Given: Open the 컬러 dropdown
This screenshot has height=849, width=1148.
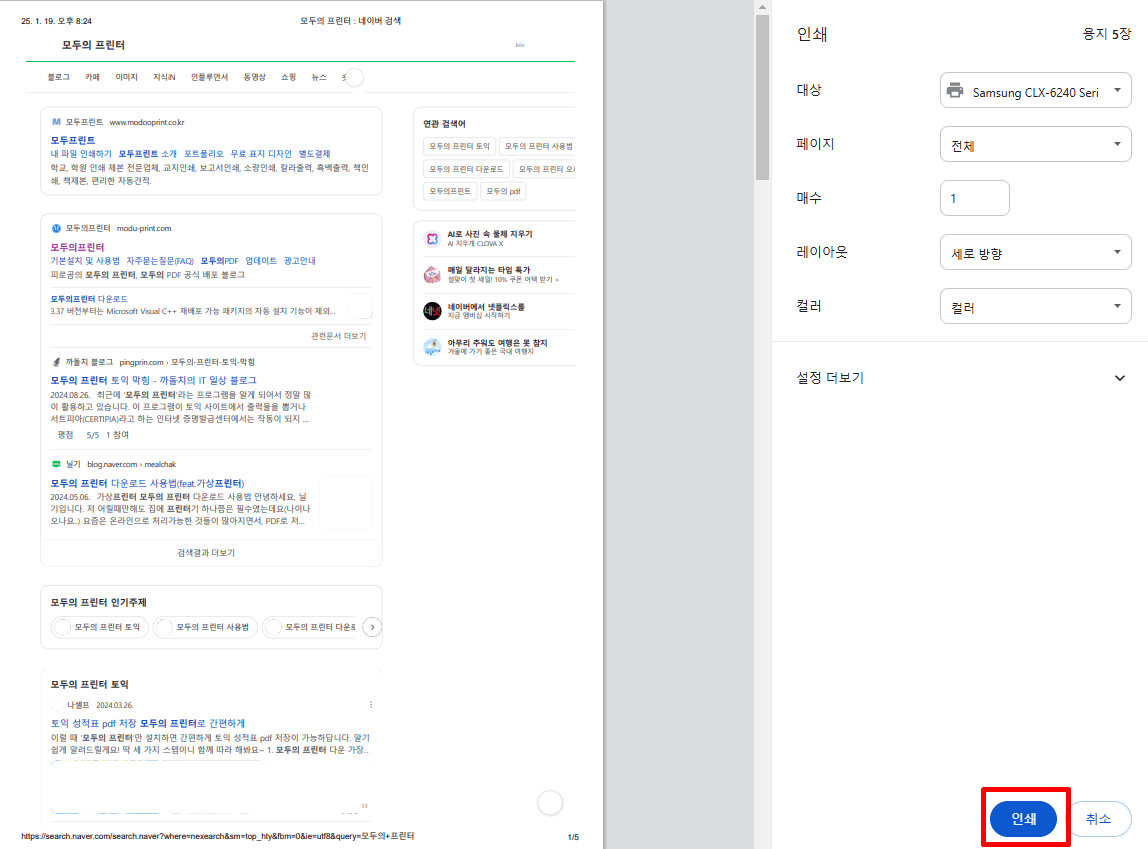Looking at the screenshot, I should pyautogui.click(x=1035, y=307).
